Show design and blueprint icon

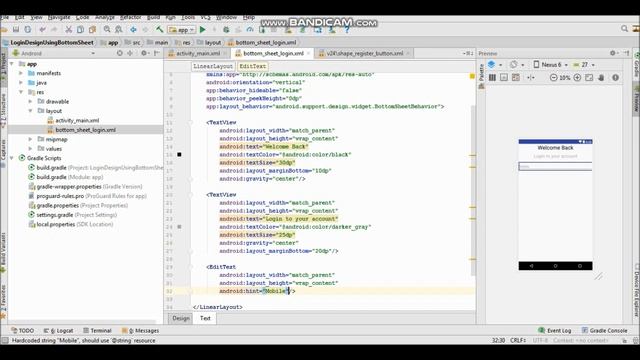pyautogui.click(x=516, y=78)
